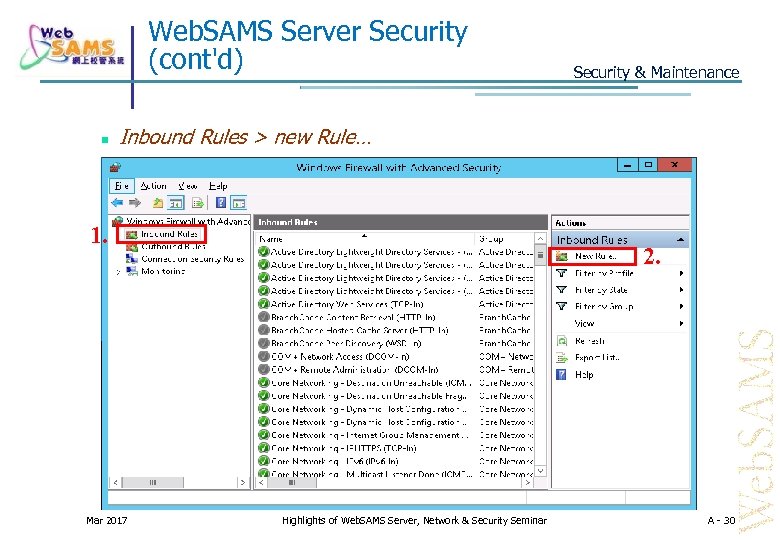Select Monitoring in the console tree
The height and width of the screenshot is (540, 780).
[163, 271]
